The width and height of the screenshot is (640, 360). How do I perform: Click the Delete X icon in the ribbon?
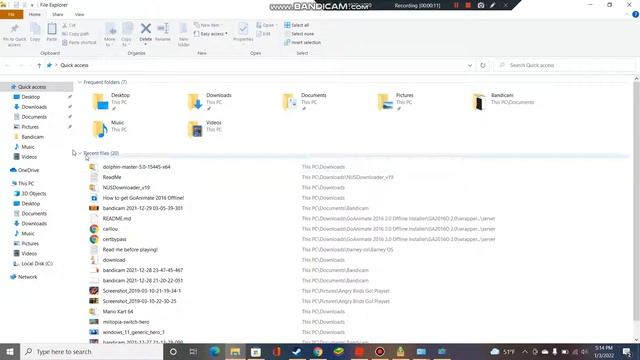(146, 29)
